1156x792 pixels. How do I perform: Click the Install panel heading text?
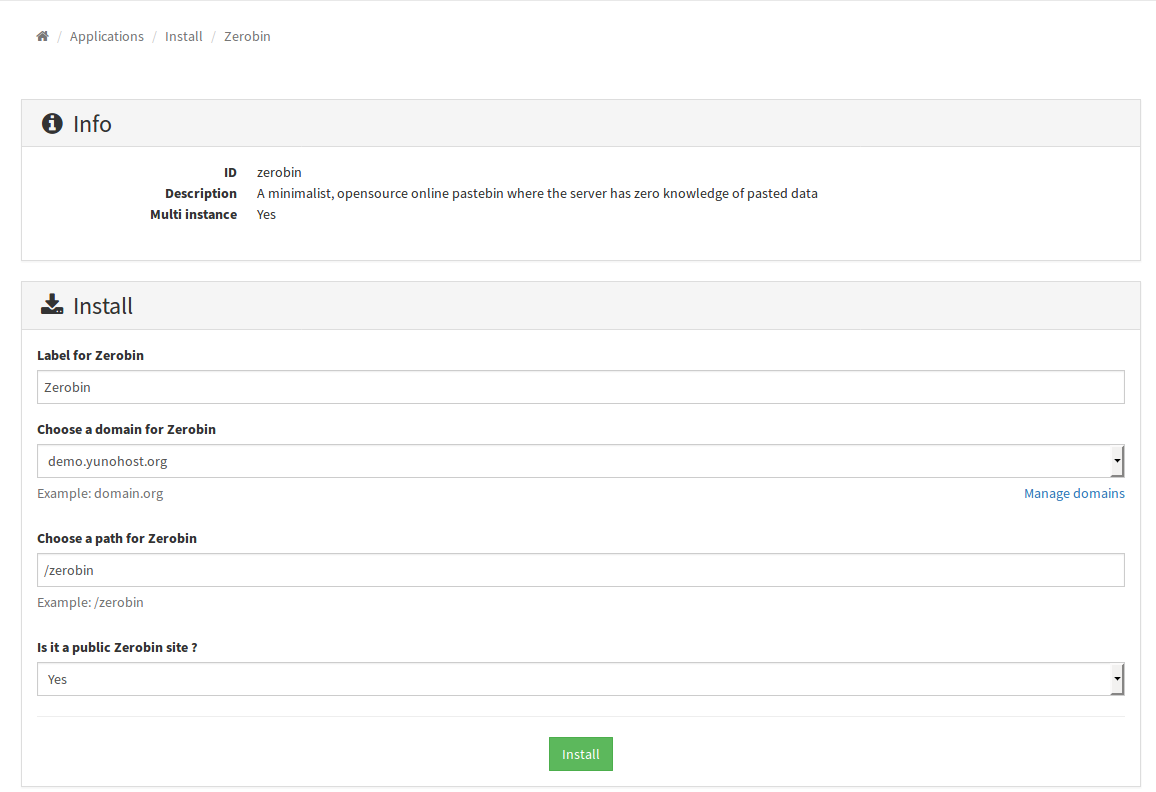(102, 306)
